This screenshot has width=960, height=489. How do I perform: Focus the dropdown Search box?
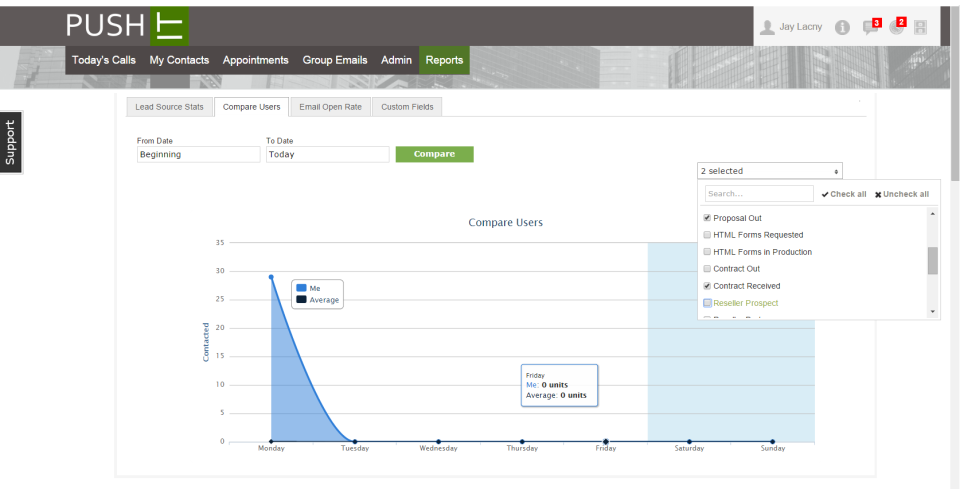click(x=759, y=193)
